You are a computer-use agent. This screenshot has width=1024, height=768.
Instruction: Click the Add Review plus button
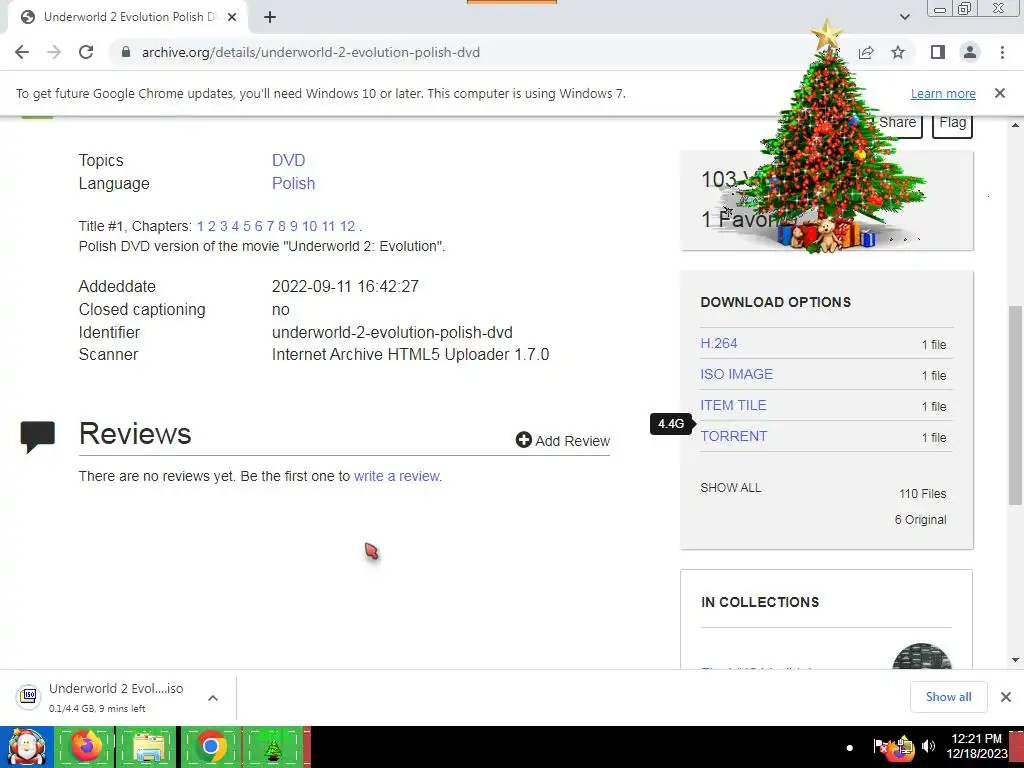pos(563,441)
